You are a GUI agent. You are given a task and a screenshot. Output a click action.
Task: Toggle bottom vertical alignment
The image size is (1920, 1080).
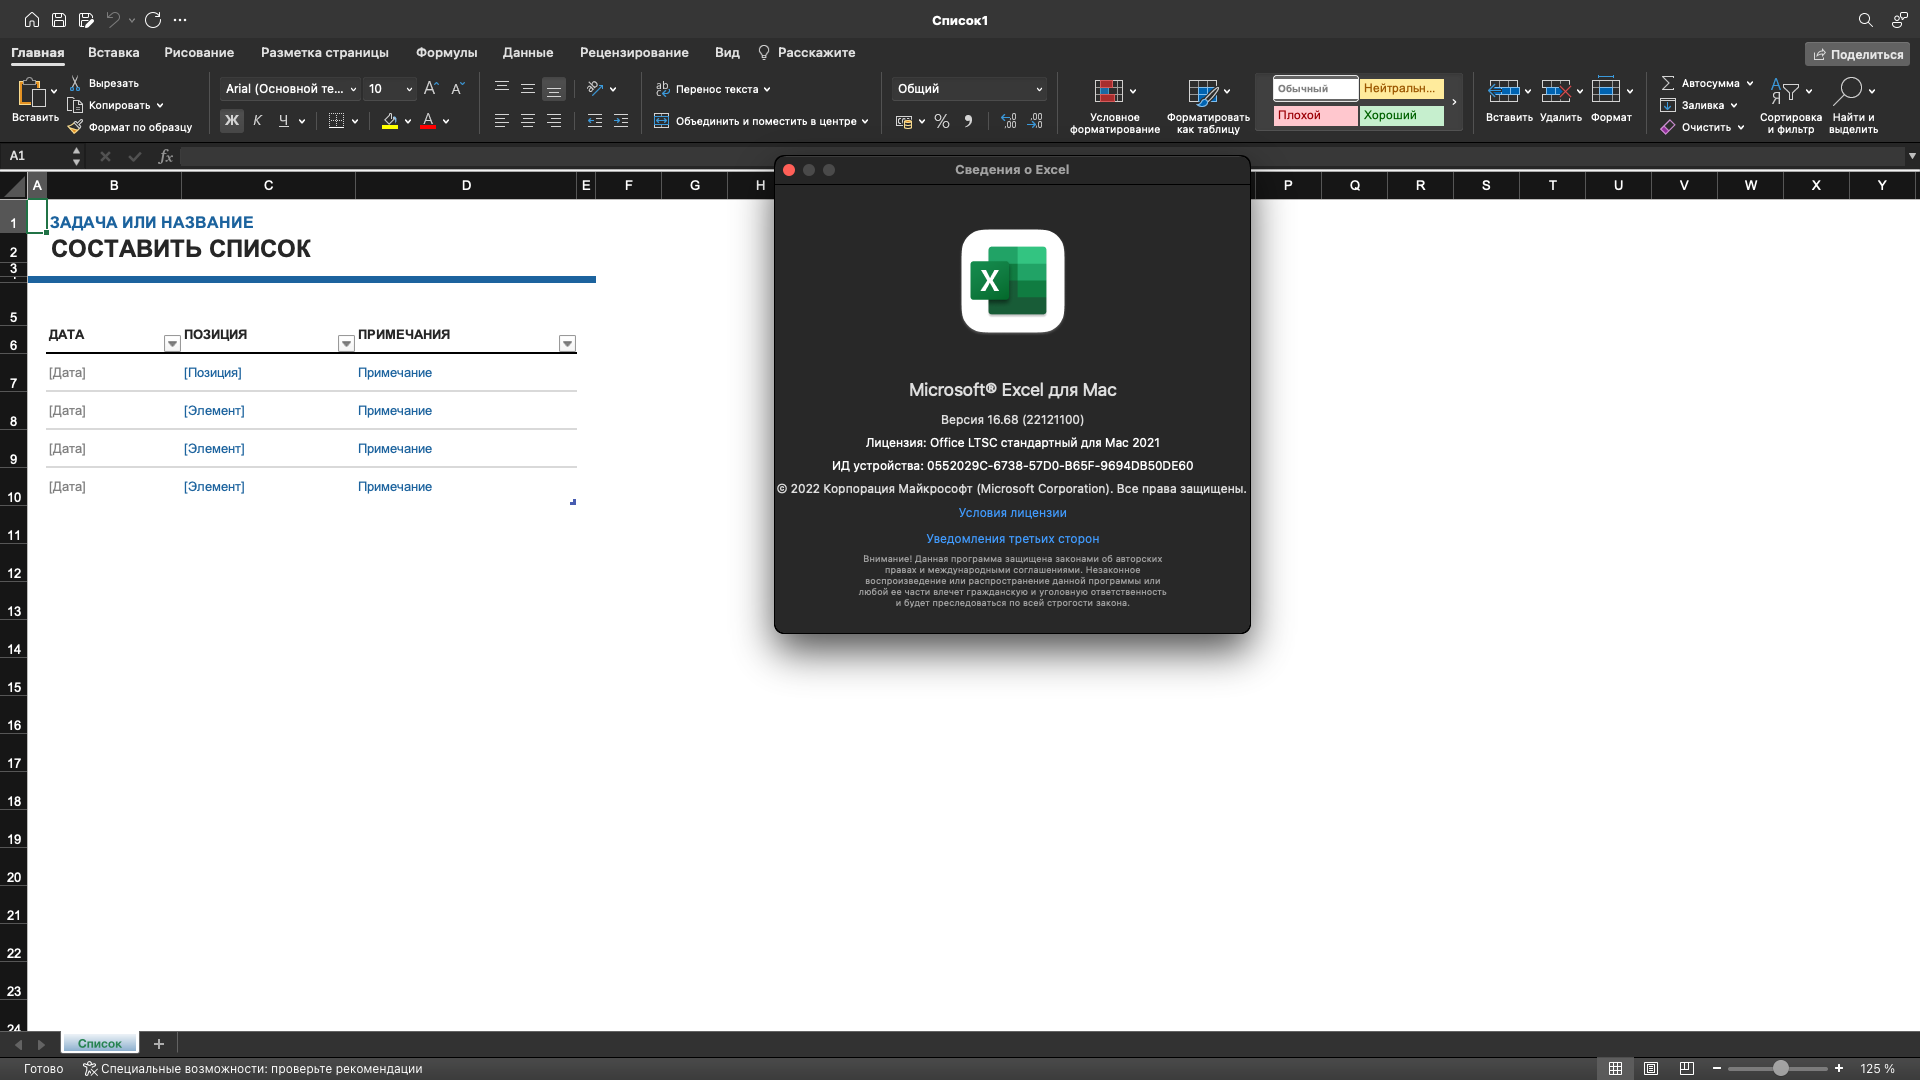pyautogui.click(x=554, y=89)
